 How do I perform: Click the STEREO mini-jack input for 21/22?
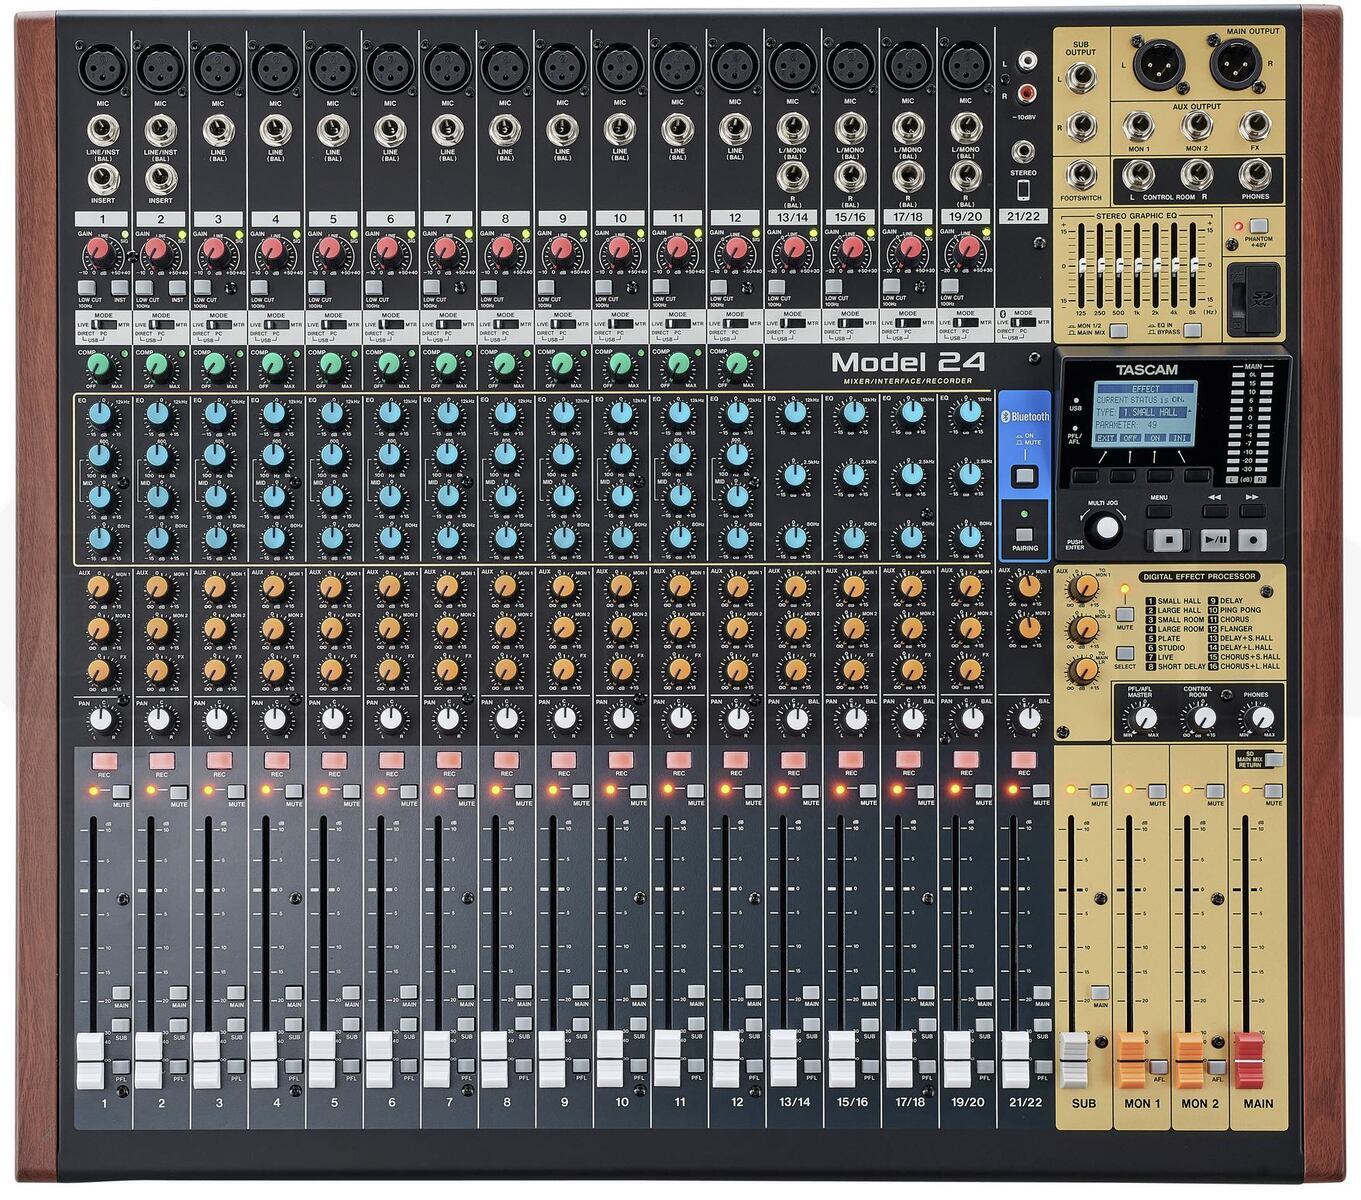(1024, 152)
